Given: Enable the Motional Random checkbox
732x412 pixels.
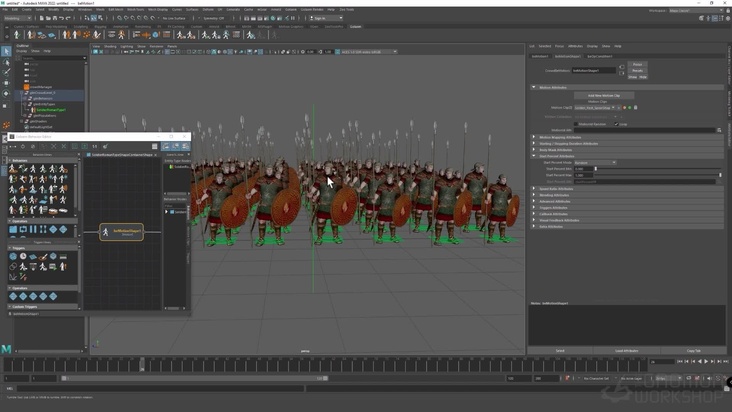Looking at the screenshot, I should coord(577,124).
